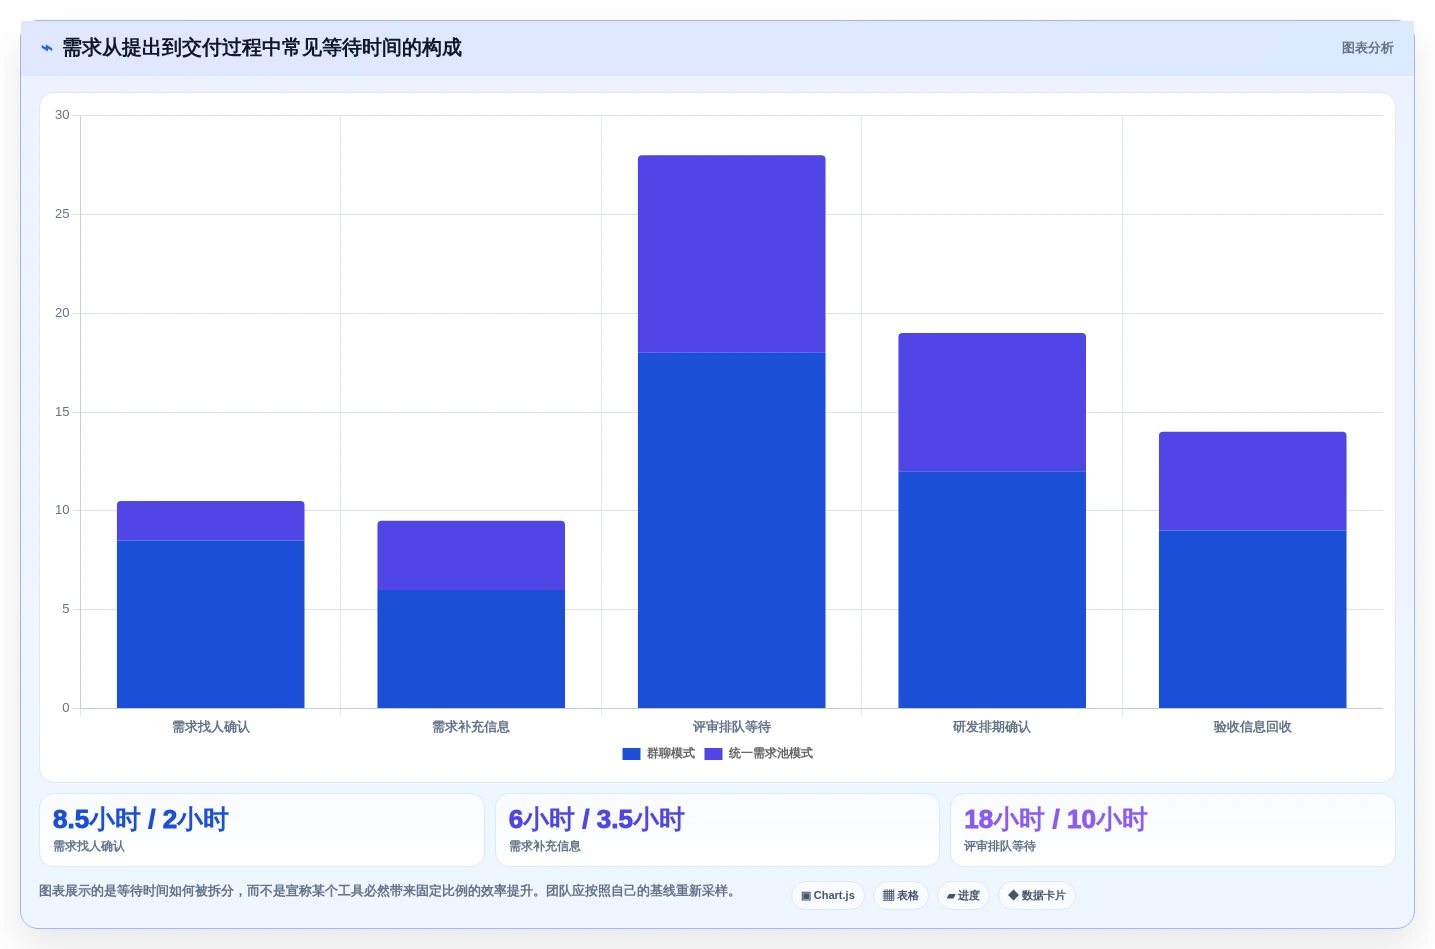Click the 8.5小时 / 2小时 data card value
The image size is (1435, 949).
pyautogui.click(x=141, y=820)
